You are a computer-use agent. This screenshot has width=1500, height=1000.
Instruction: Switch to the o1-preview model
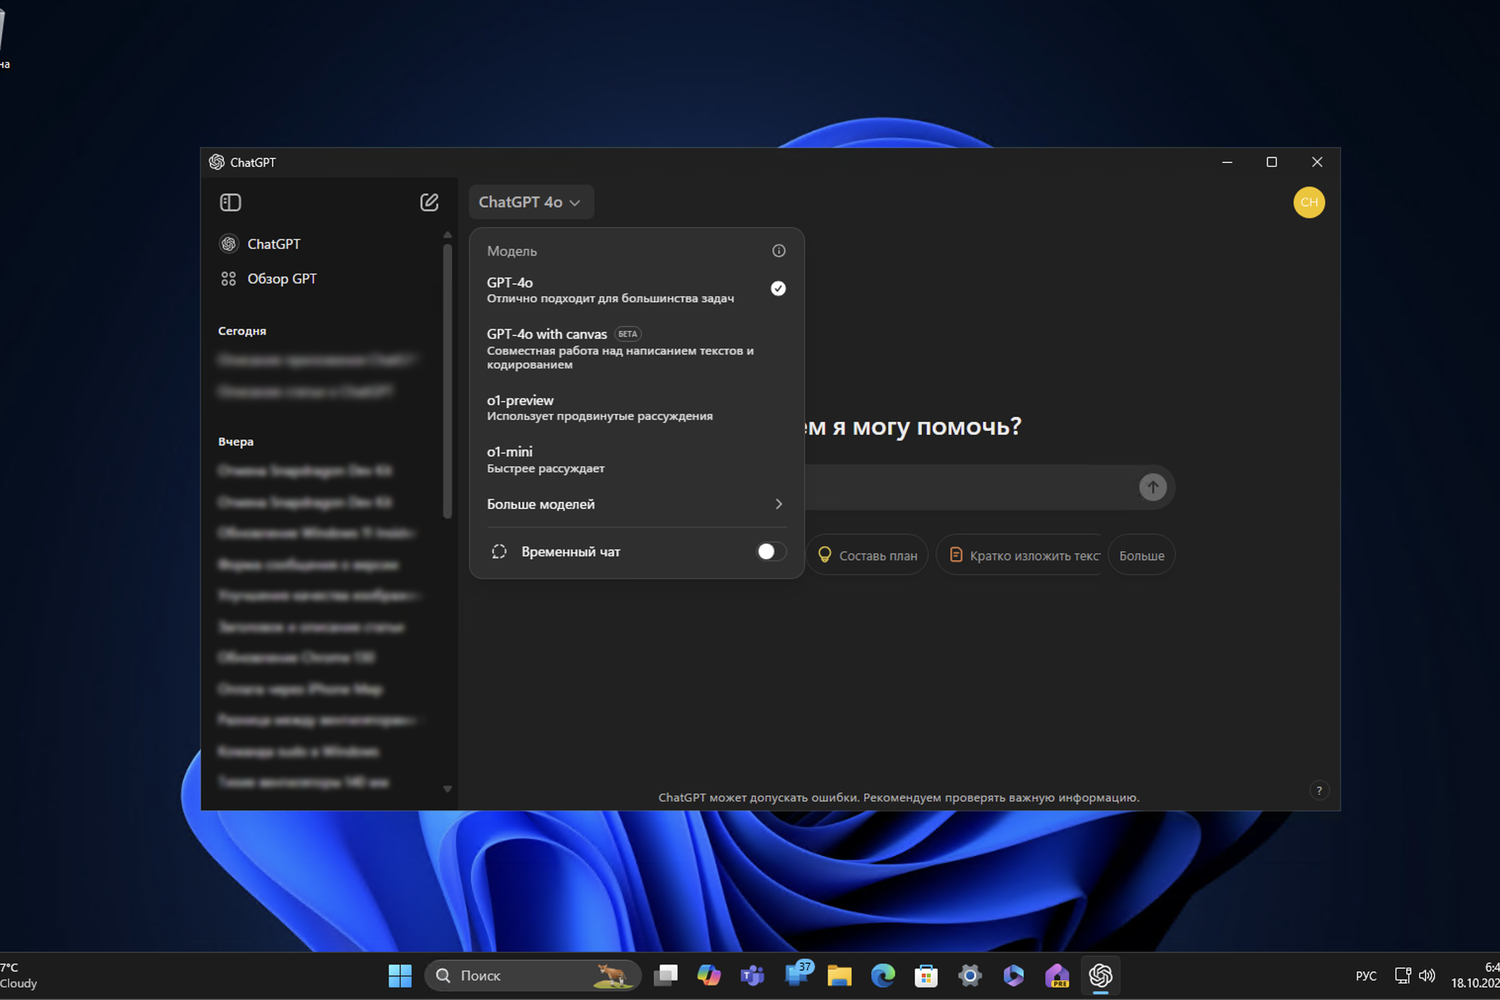[x=637, y=407]
